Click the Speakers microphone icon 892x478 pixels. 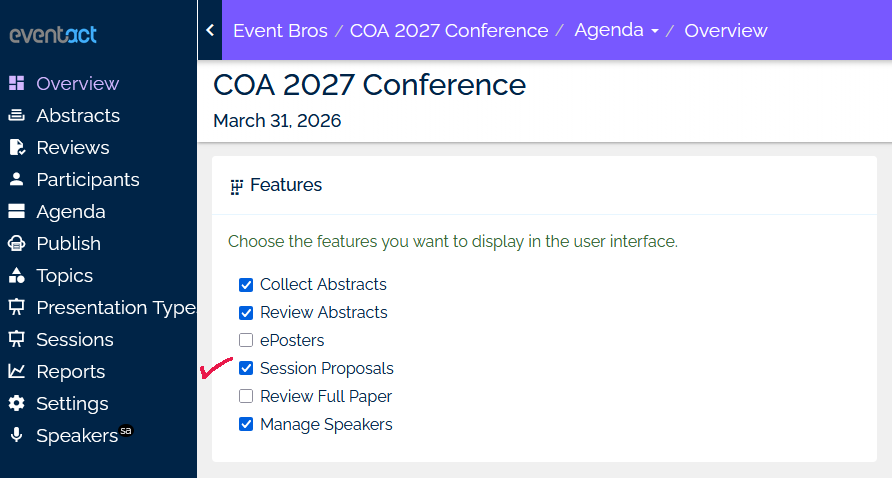16,436
